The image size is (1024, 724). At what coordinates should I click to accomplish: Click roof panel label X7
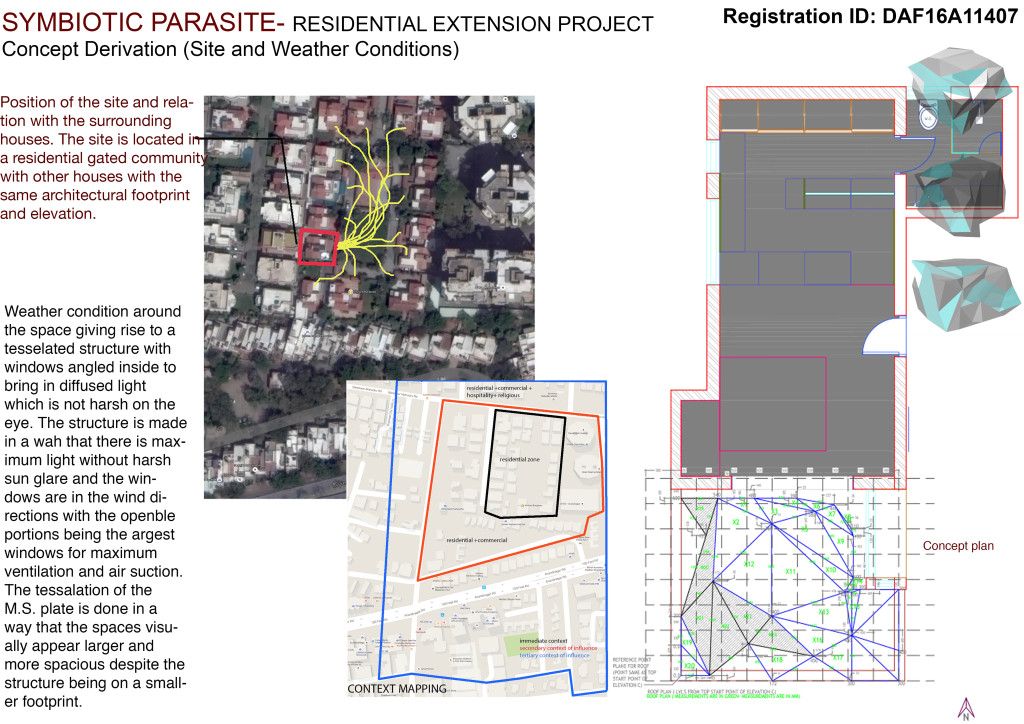(x=832, y=514)
